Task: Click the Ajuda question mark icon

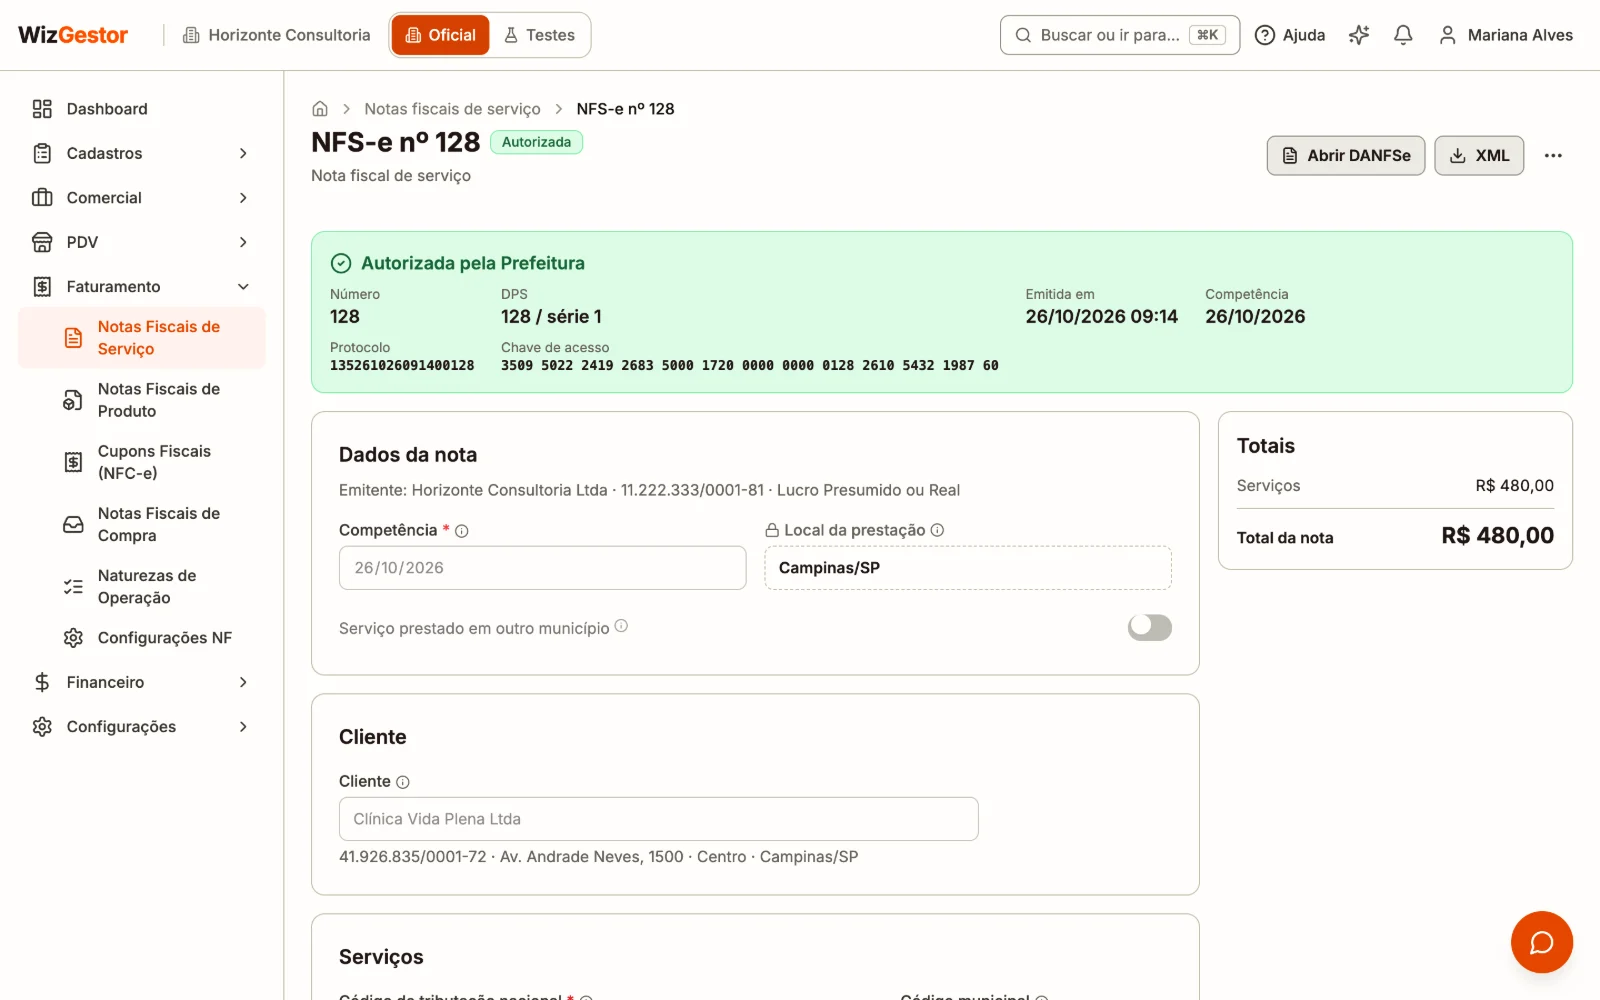Action: click(x=1265, y=35)
